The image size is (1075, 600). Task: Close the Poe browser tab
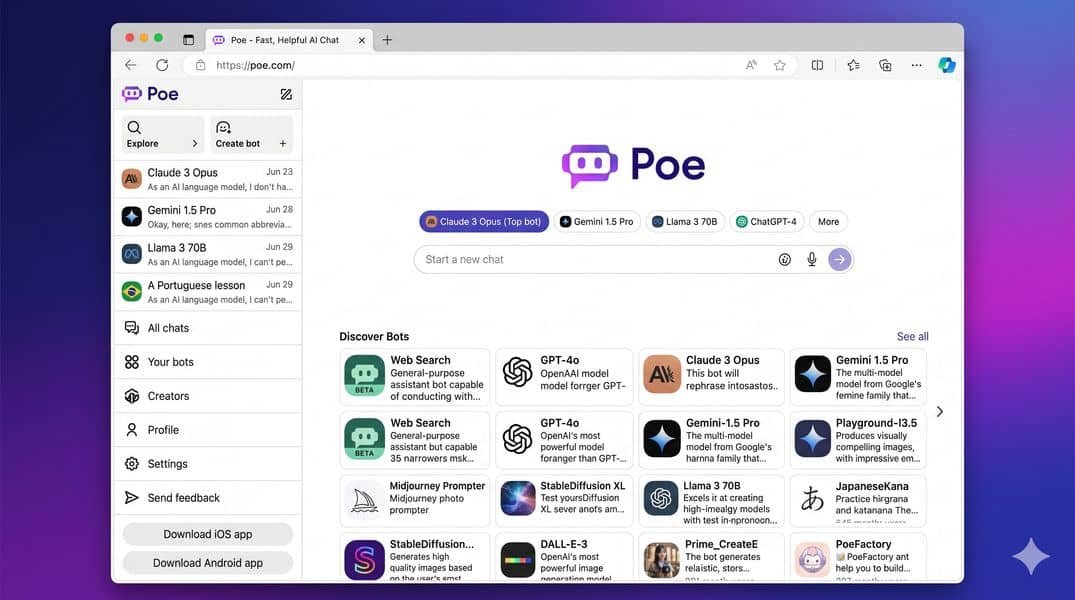(x=361, y=40)
